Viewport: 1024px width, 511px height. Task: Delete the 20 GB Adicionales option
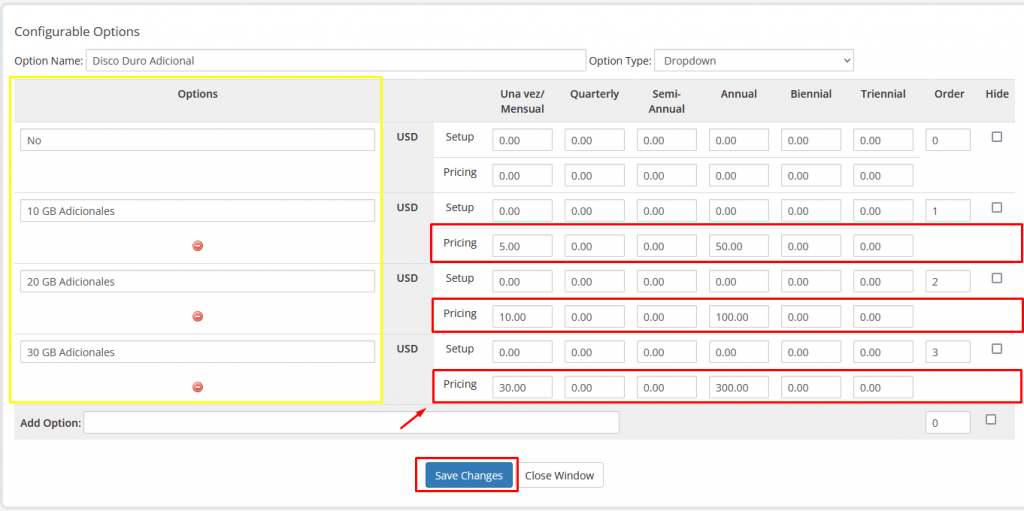197,317
